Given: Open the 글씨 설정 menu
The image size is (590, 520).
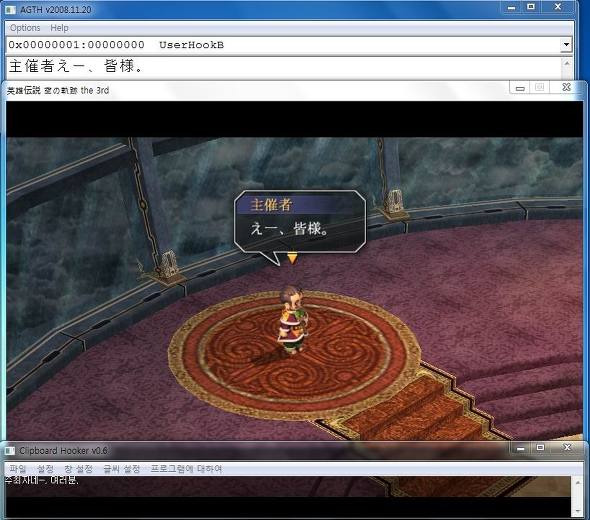Looking at the screenshot, I should (x=122, y=469).
